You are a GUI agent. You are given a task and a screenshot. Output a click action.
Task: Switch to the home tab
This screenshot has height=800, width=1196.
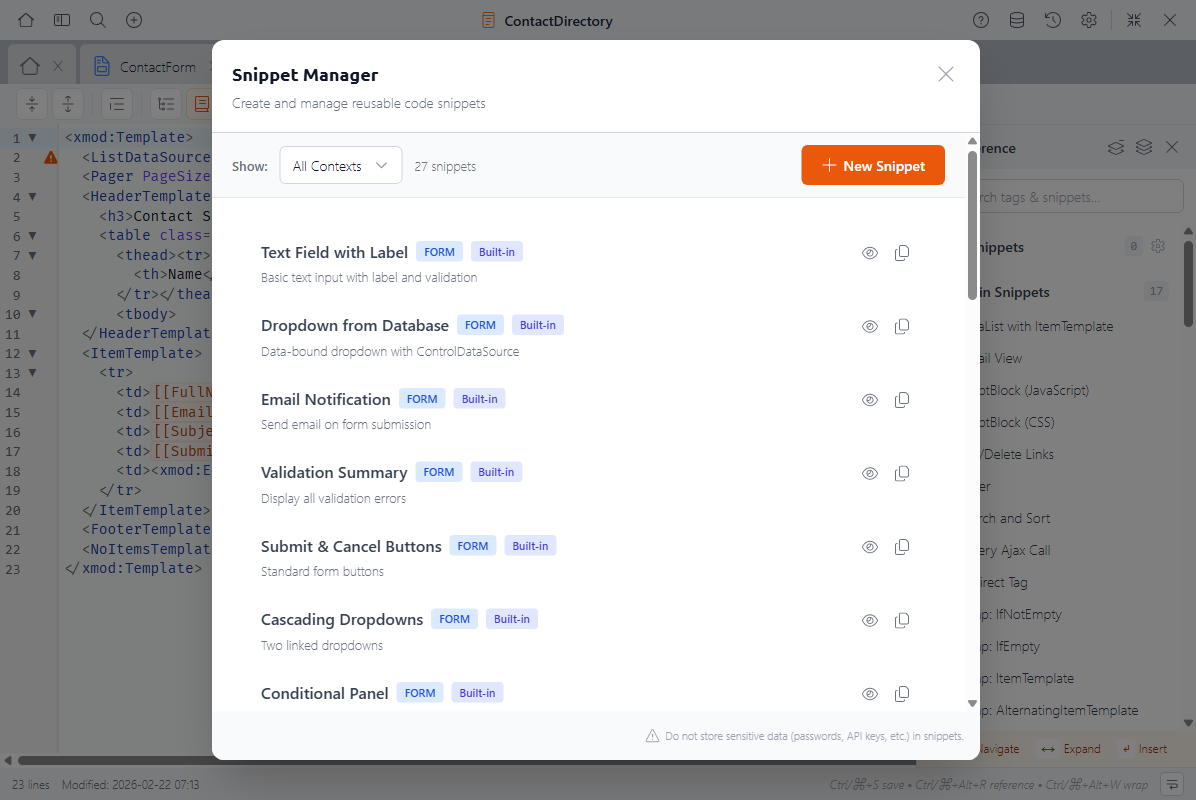[30, 66]
